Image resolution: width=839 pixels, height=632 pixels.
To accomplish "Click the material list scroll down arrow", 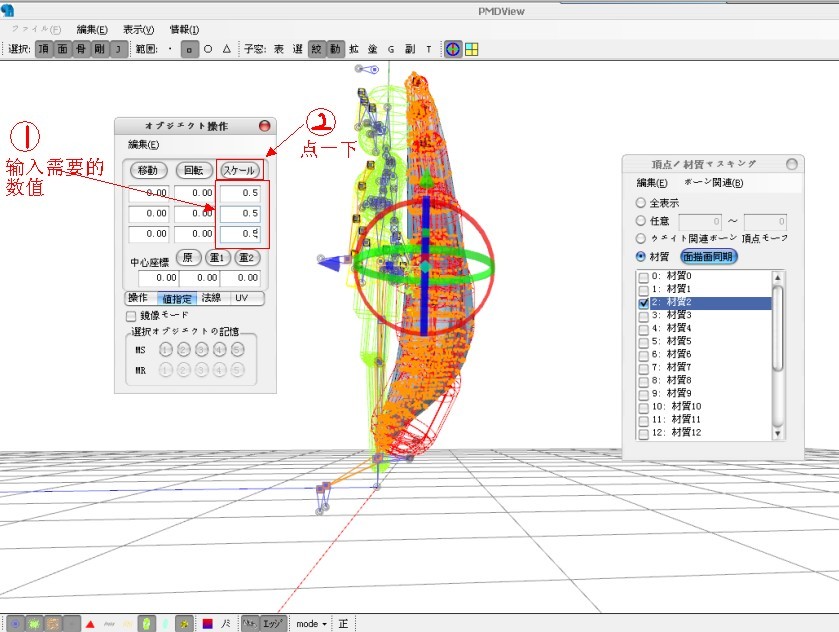I will (x=777, y=433).
